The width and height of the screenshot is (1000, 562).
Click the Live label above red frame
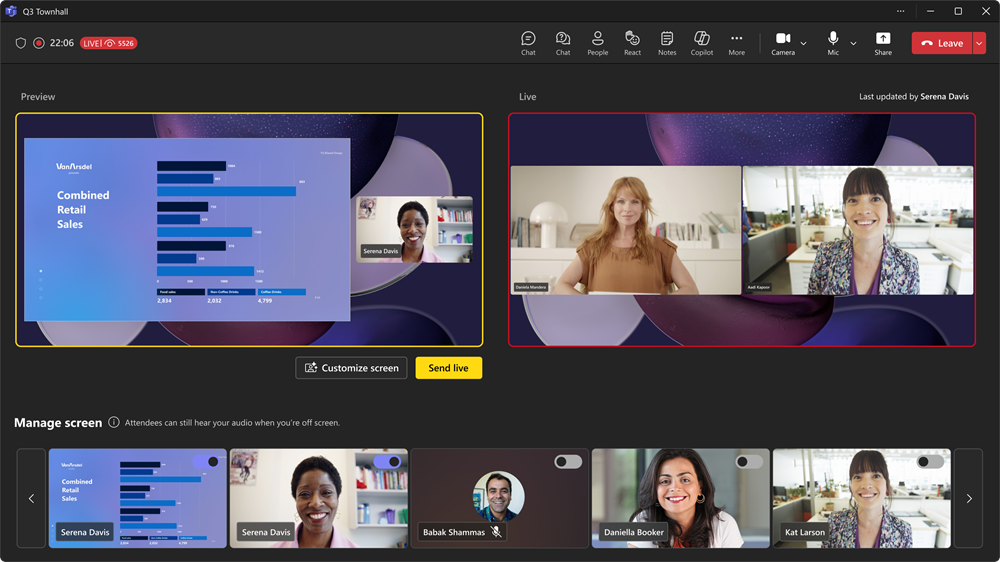pyautogui.click(x=527, y=96)
